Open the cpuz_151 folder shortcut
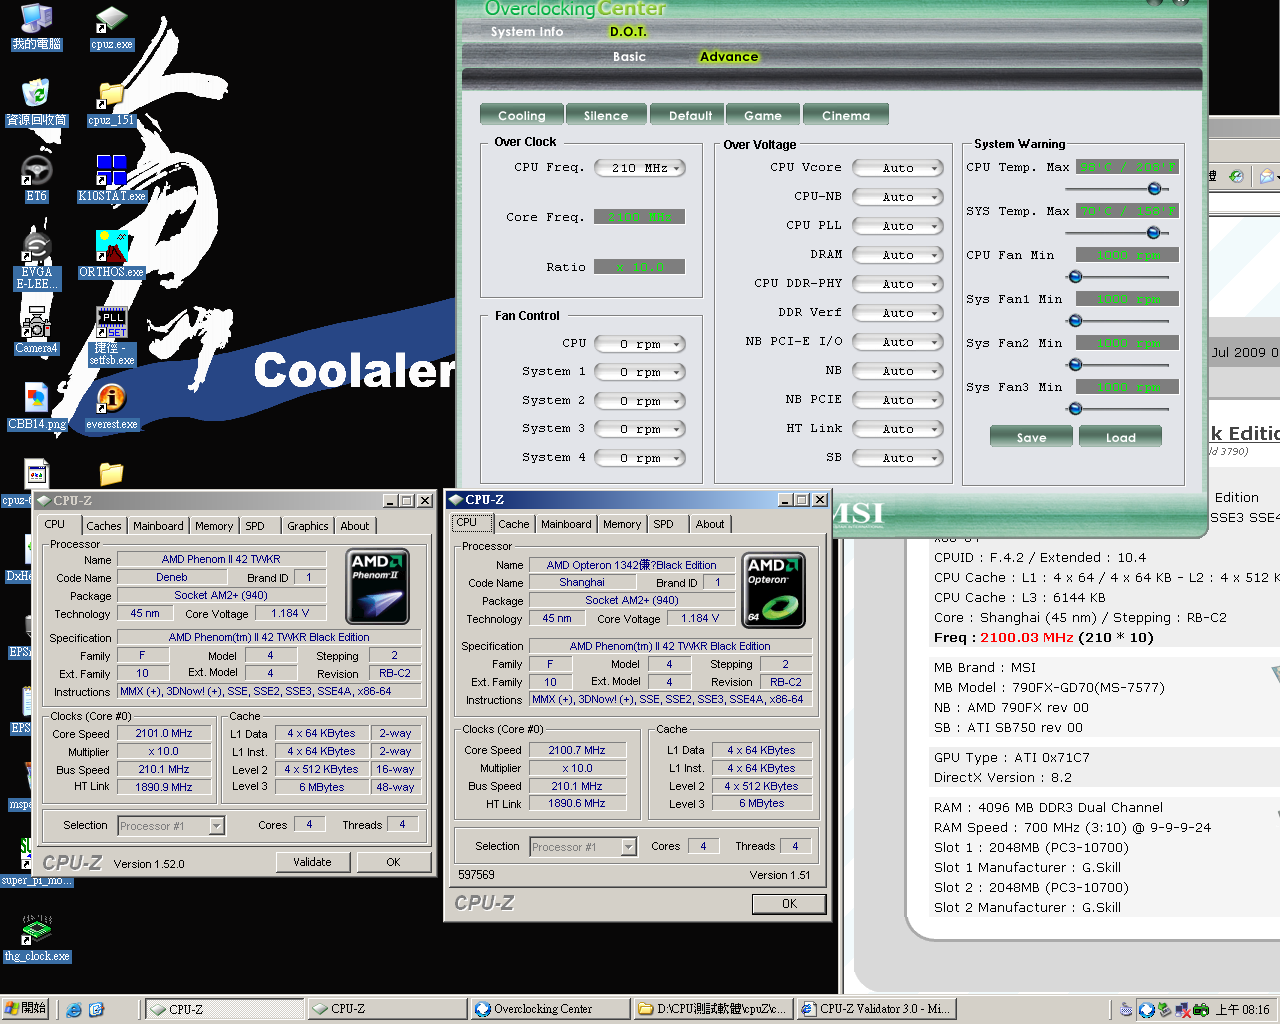The width and height of the screenshot is (1280, 1024). [111, 103]
